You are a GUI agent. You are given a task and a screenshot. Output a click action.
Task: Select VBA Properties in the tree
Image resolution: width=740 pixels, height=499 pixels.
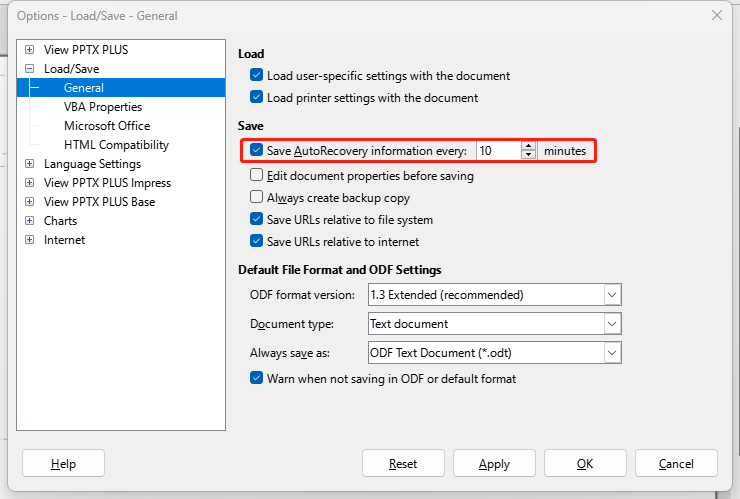103,107
